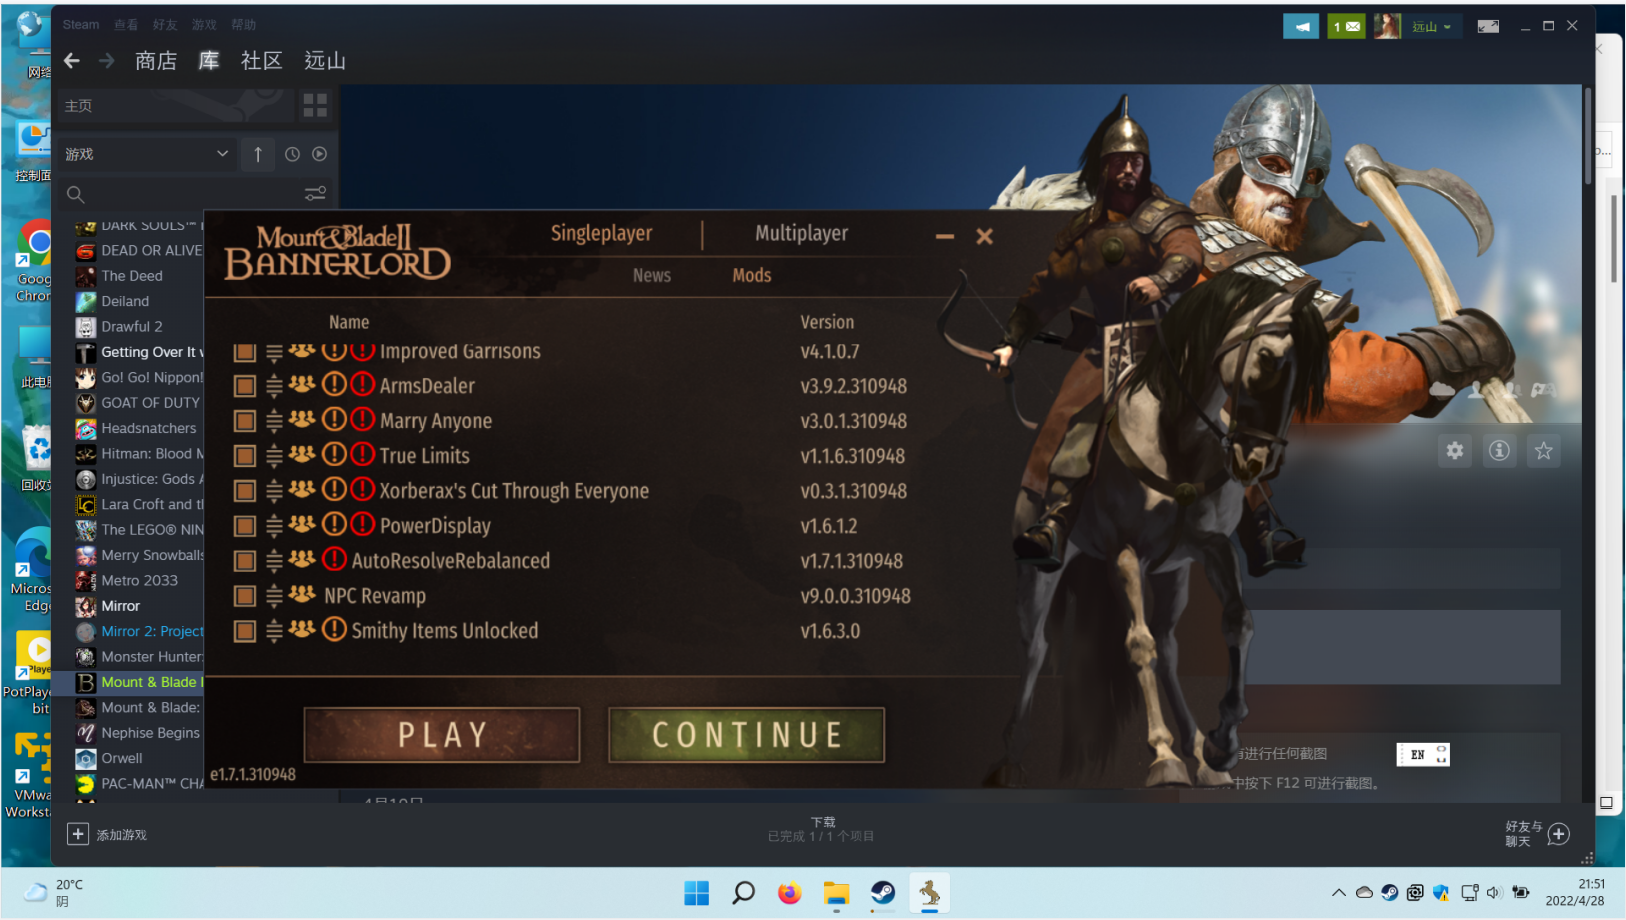1626x920 pixels.
Task: Open game settings gear on Steam page
Action: pyautogui.click(x=1455, y=451)
